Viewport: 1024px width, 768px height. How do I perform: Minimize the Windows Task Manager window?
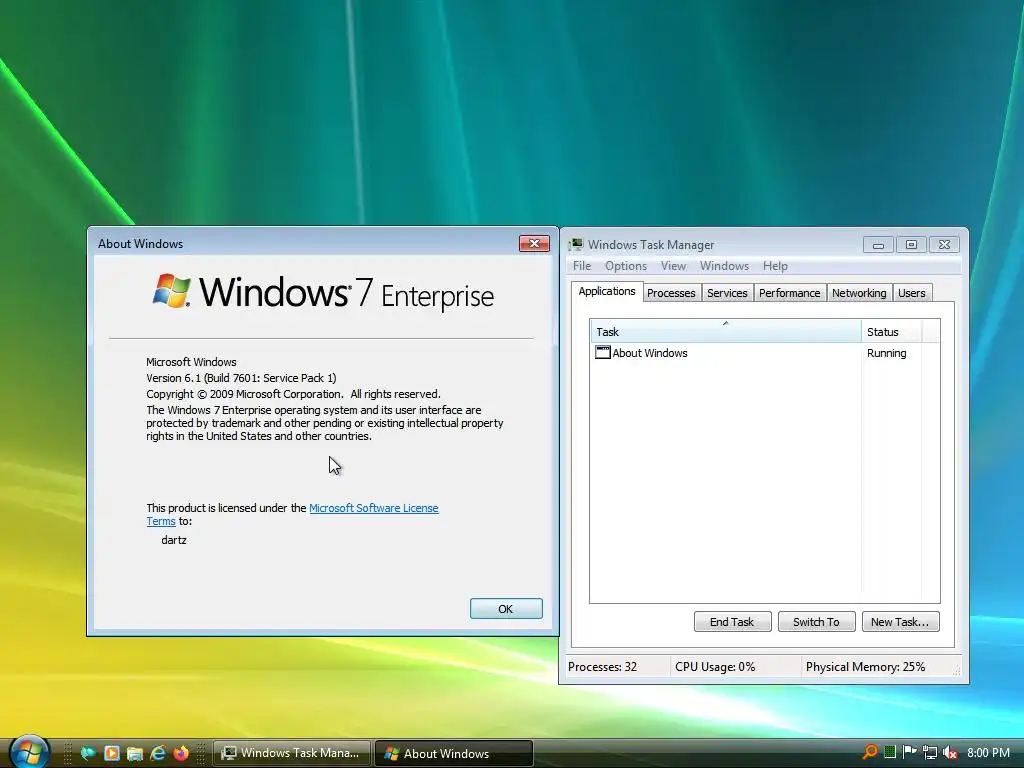pyautogui.click(x=878, y=245)
